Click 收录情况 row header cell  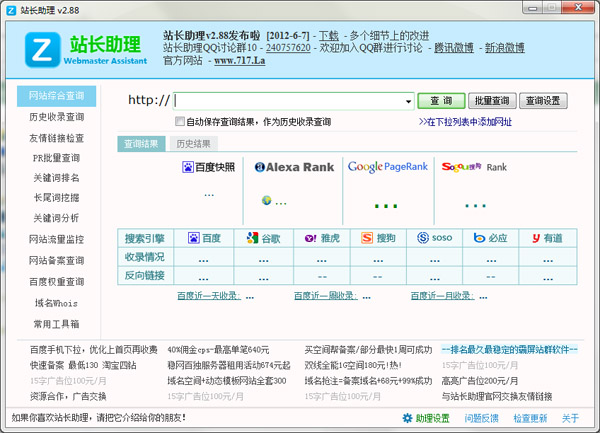[x=145, y=257]
